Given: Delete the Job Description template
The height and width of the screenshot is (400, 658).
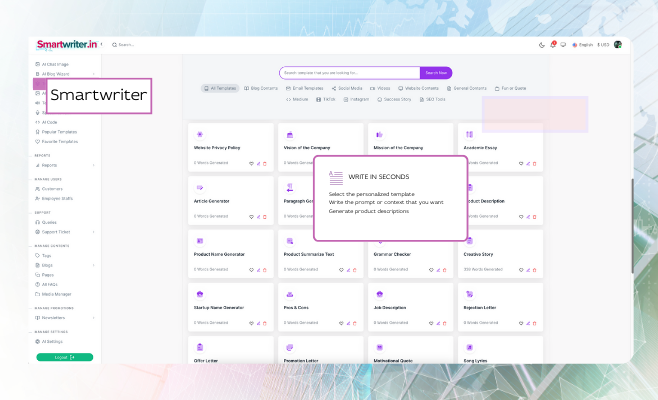Looking at the screenshot, I should pos(444,323).
